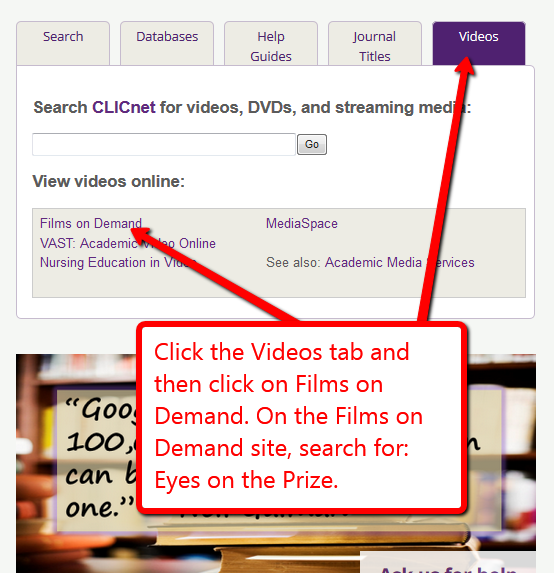Select the Help Guides tab
This screenshot has width=554, height=573.
coord(271,43)
